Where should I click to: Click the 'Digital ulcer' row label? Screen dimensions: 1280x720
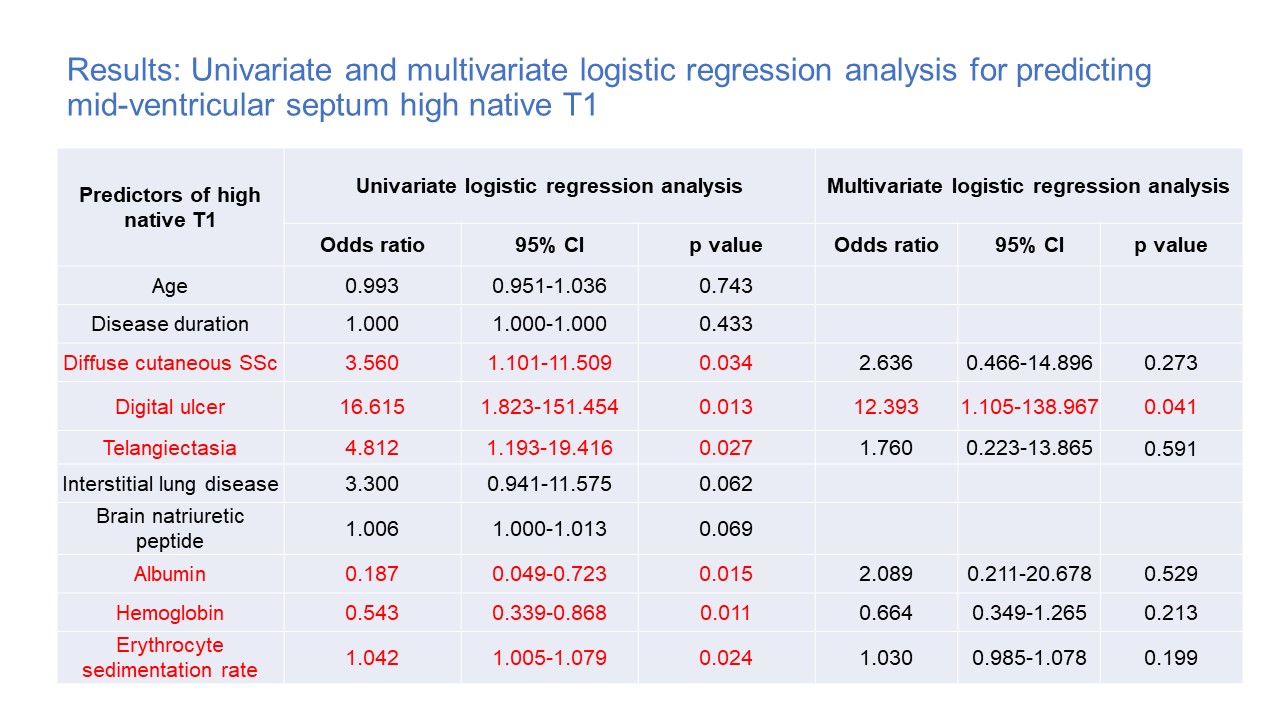coord(170,407)
